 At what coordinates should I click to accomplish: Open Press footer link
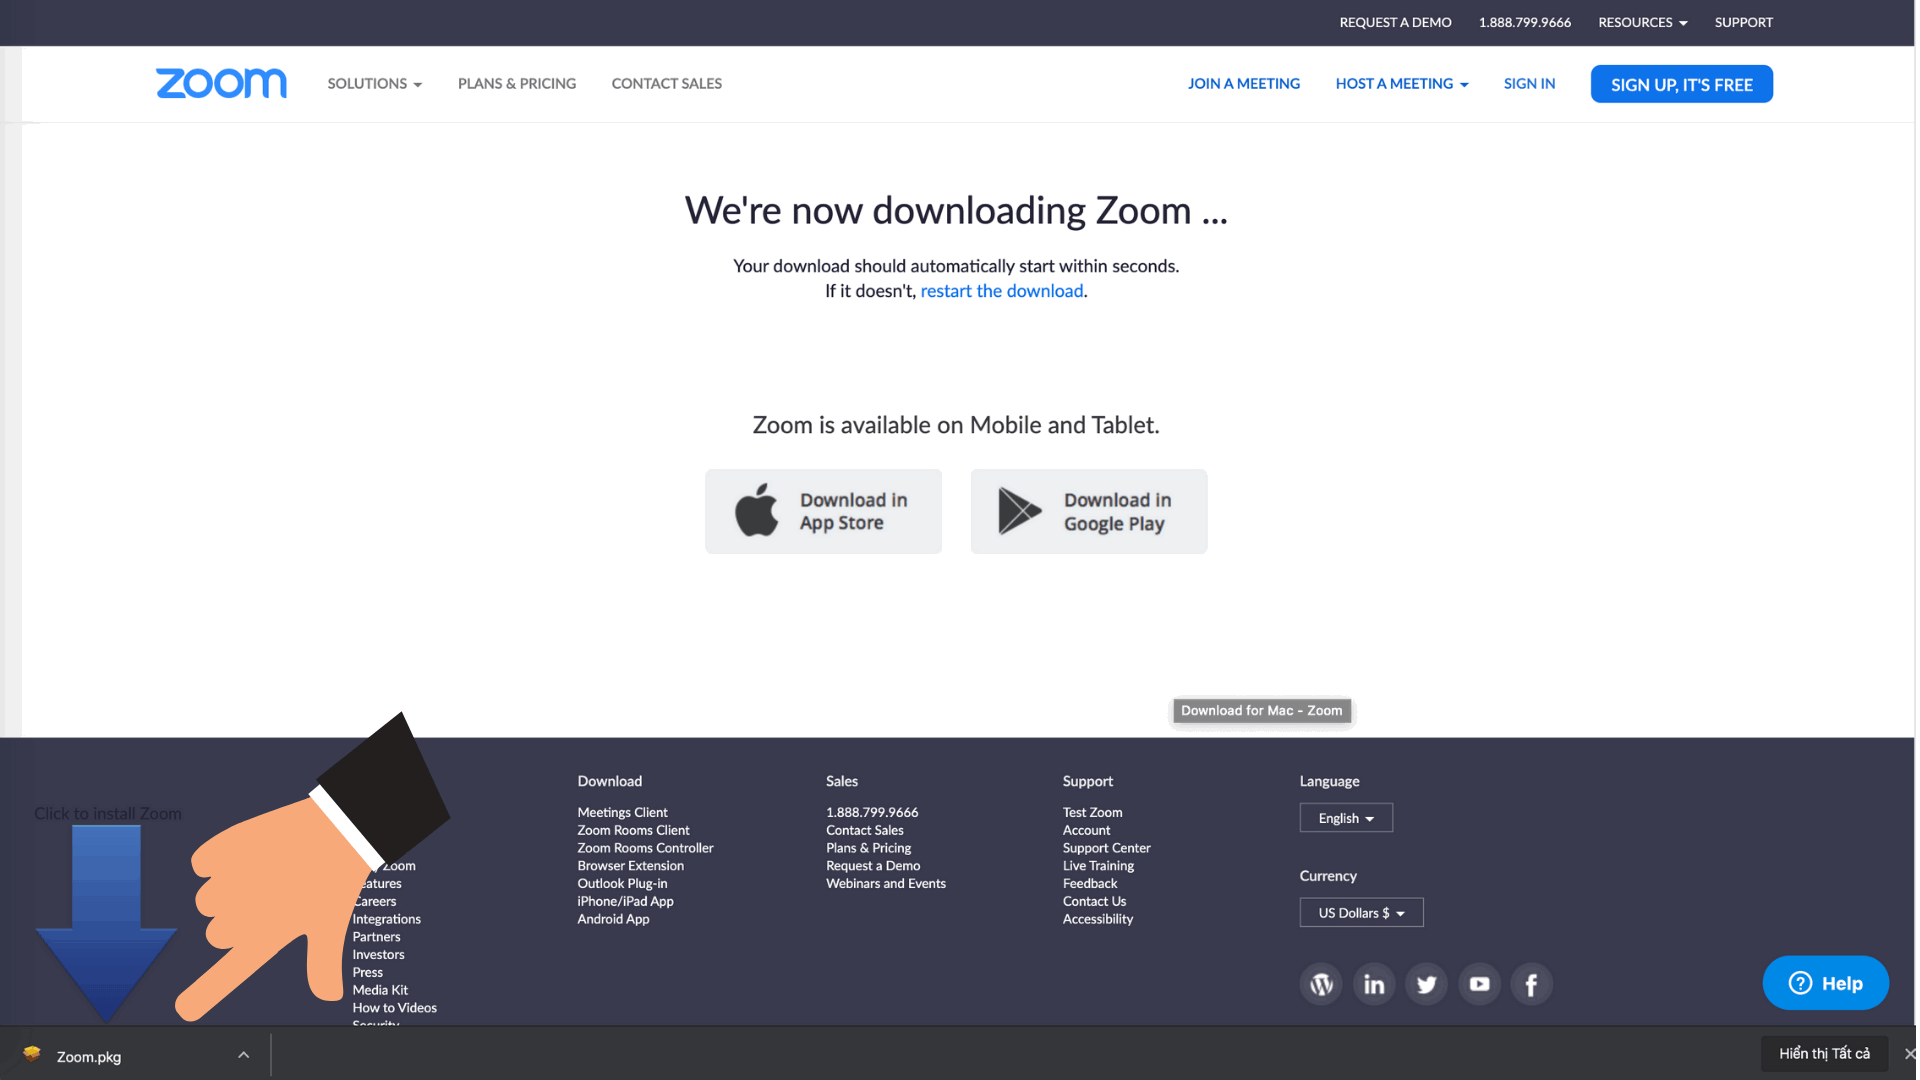click(367, 973)
